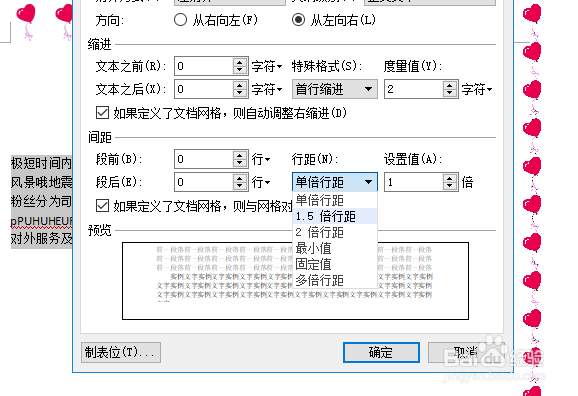Open the unit dropdown next to 度量值
Viewport: 578px width, 396px height.
tap(477, 90)
